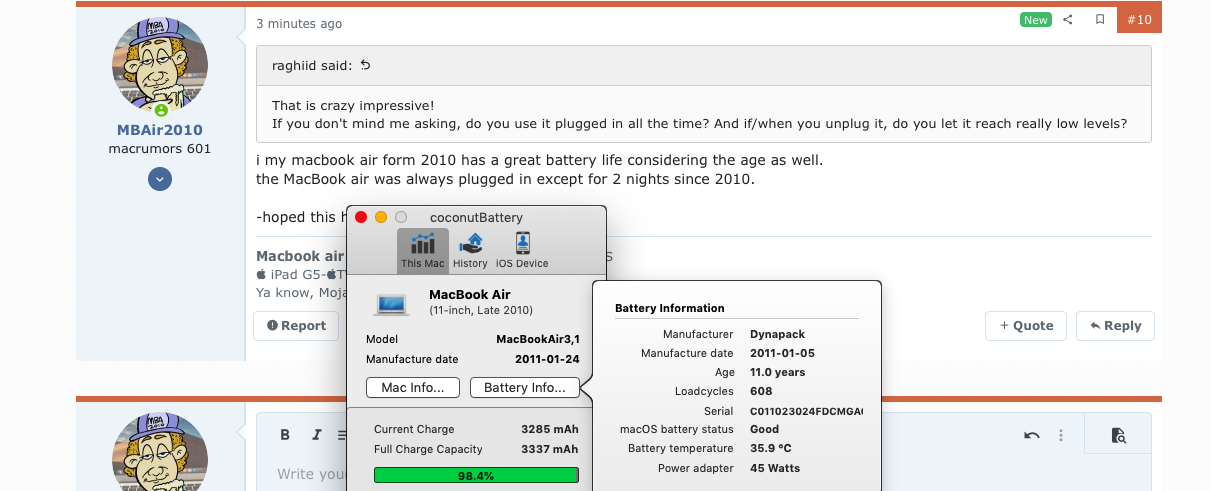Click the 98.4% charge progress bar
This screenshot has height=491, width=1210.
pos(476,476)
